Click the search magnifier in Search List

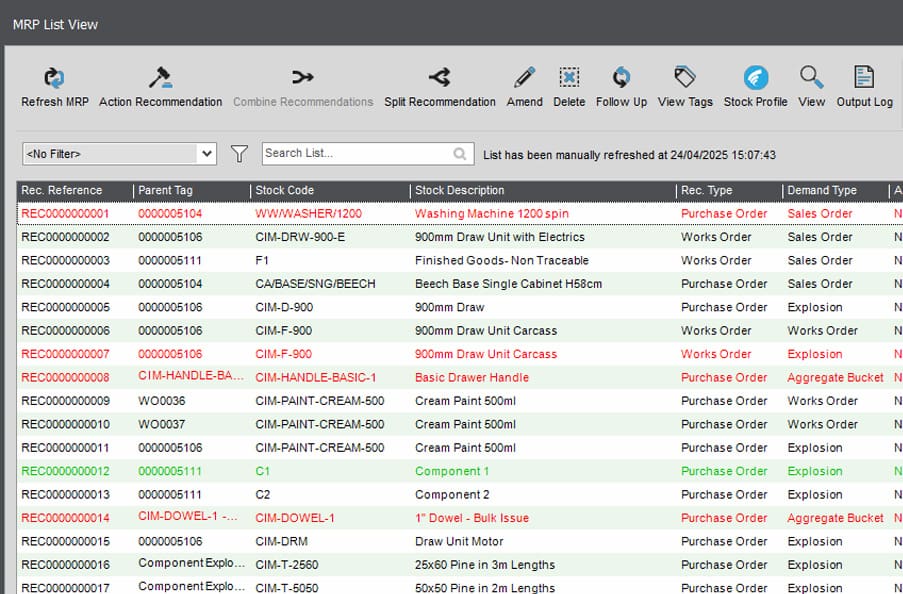point(460,154)
